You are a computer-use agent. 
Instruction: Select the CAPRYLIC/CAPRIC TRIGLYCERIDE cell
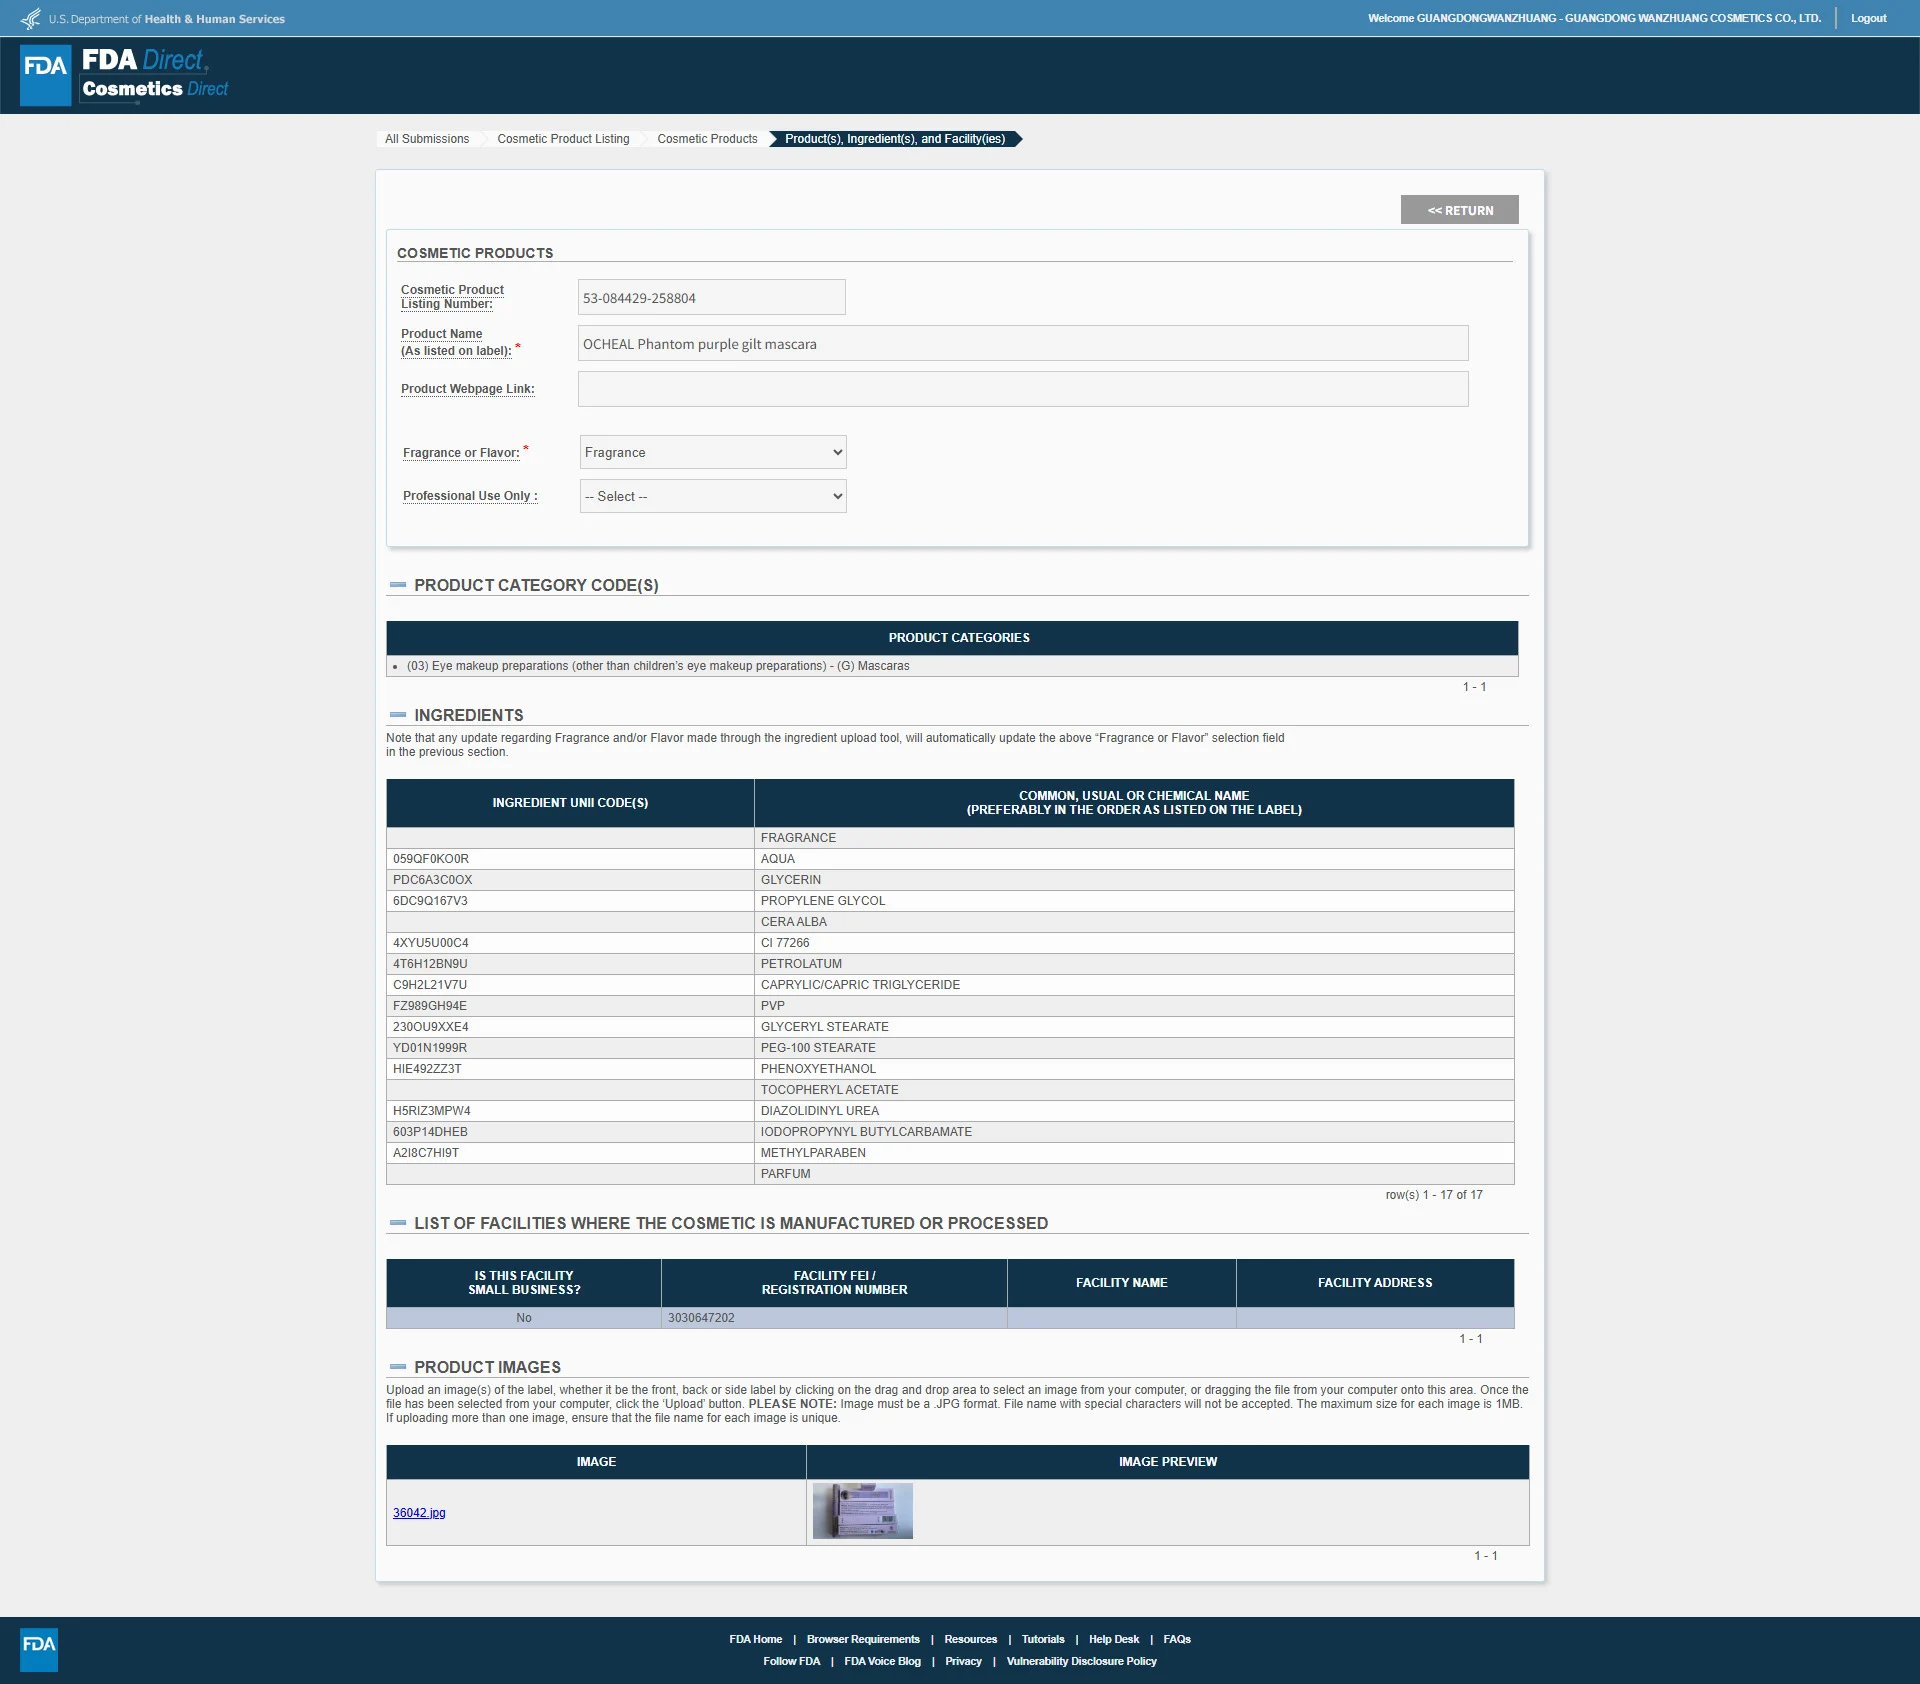point(1134,985)
